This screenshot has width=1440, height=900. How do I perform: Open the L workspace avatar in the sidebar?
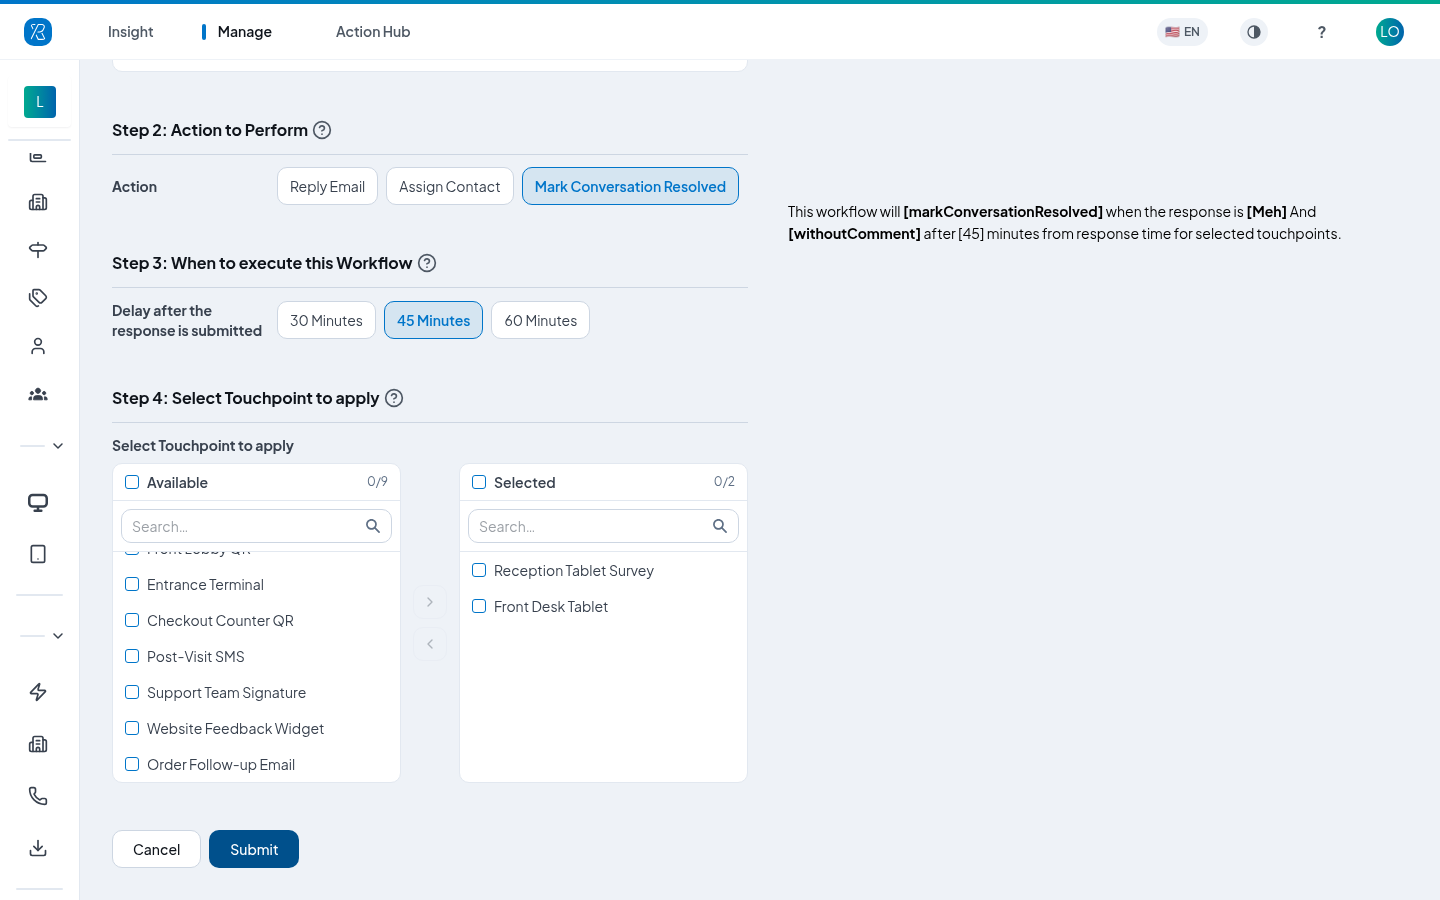pyautogui.click(x=40, y=102)
